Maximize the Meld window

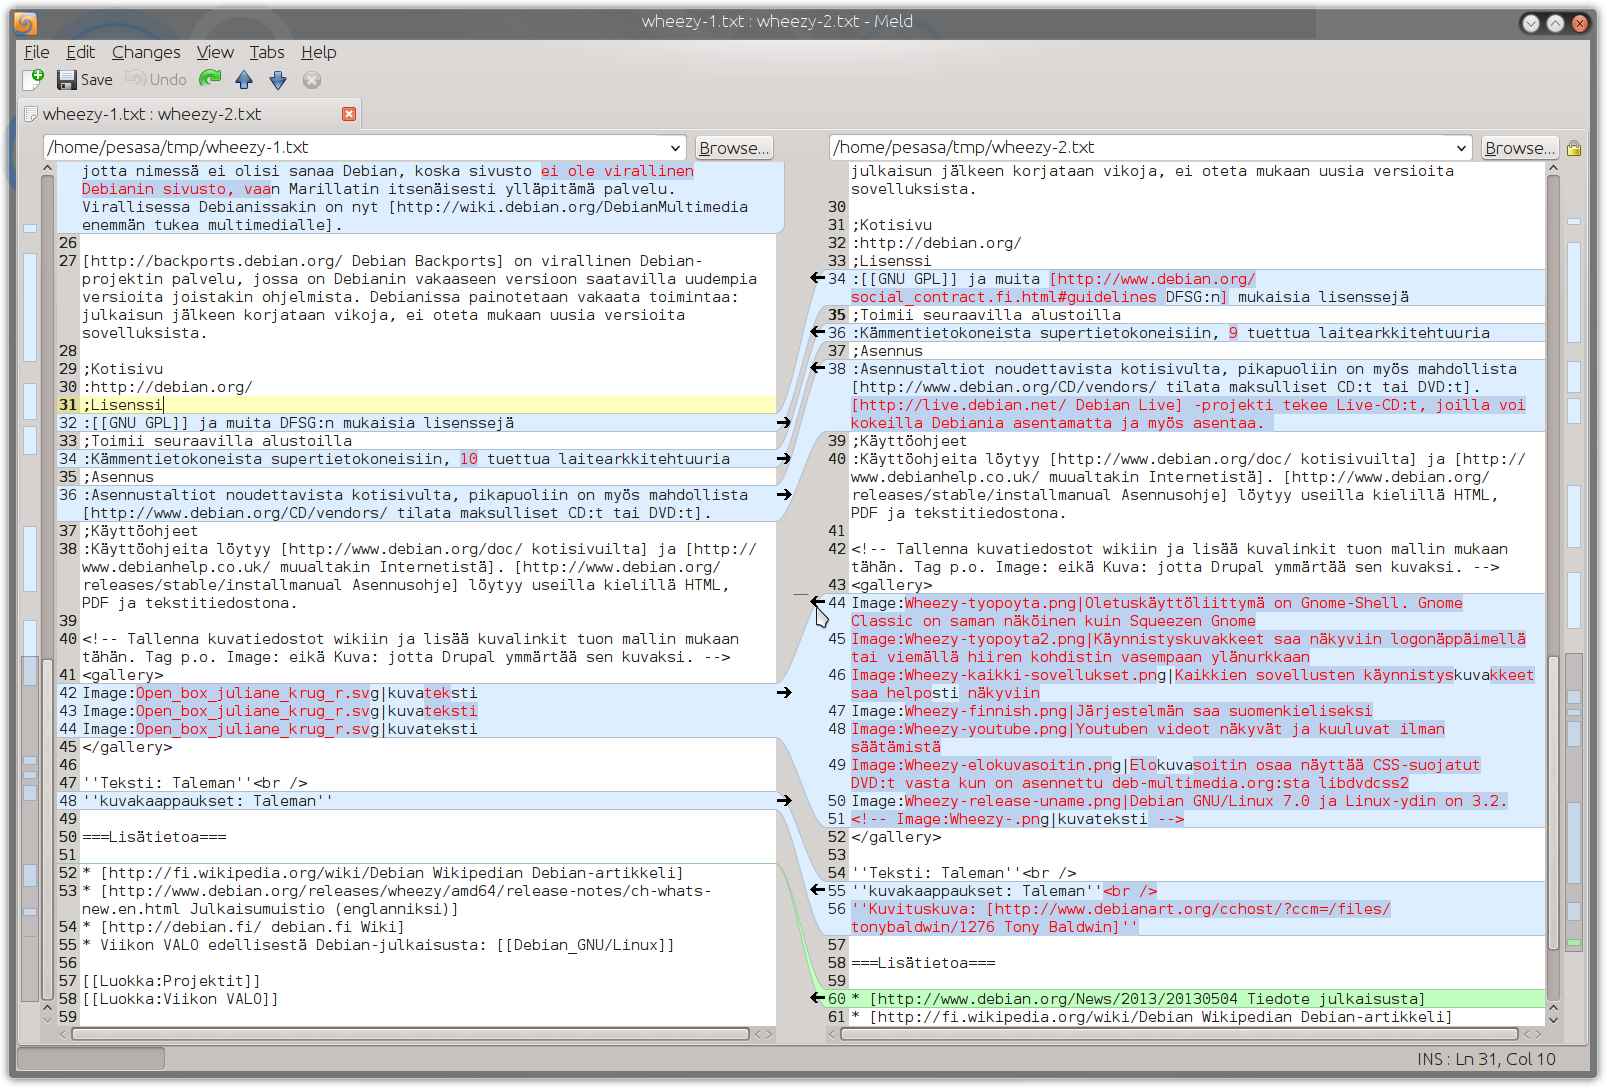pos(1555,22)
